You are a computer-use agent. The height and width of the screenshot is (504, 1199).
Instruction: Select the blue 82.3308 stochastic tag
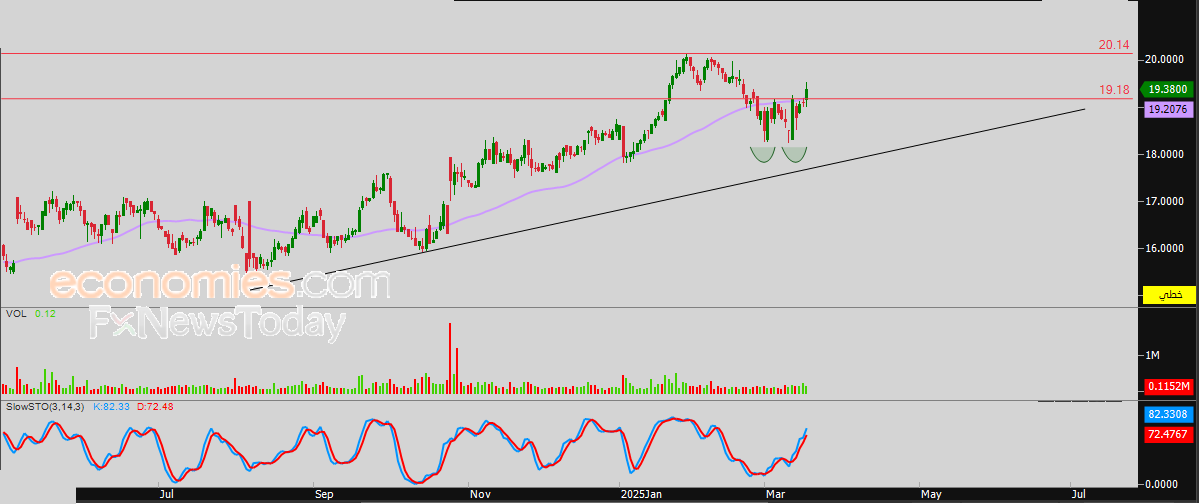click(x=1168, y=415)
